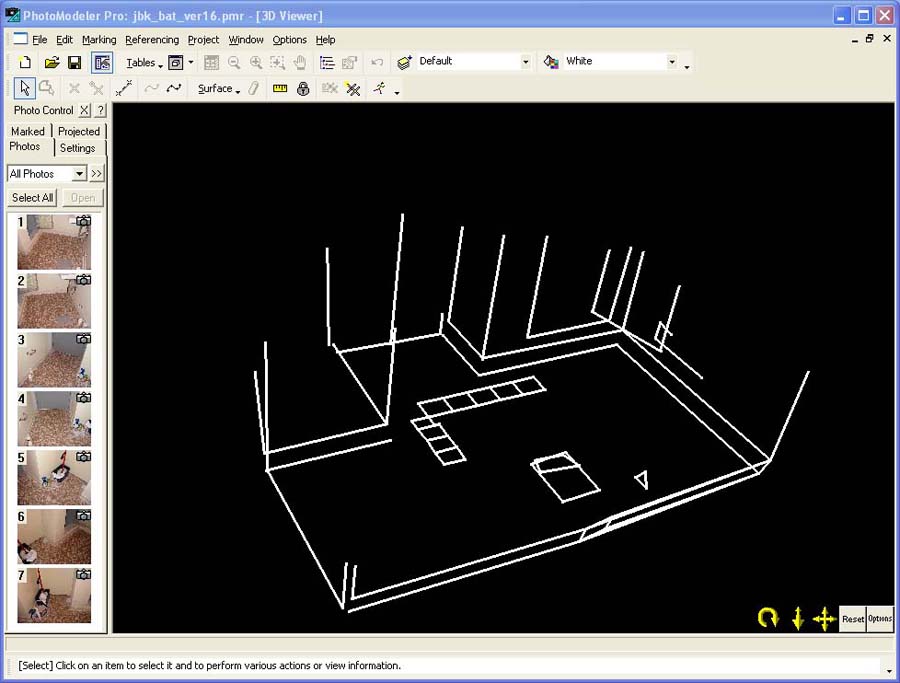
Task: Click the yellow vertical zoom arrow icon
Action: click(798, 619)
